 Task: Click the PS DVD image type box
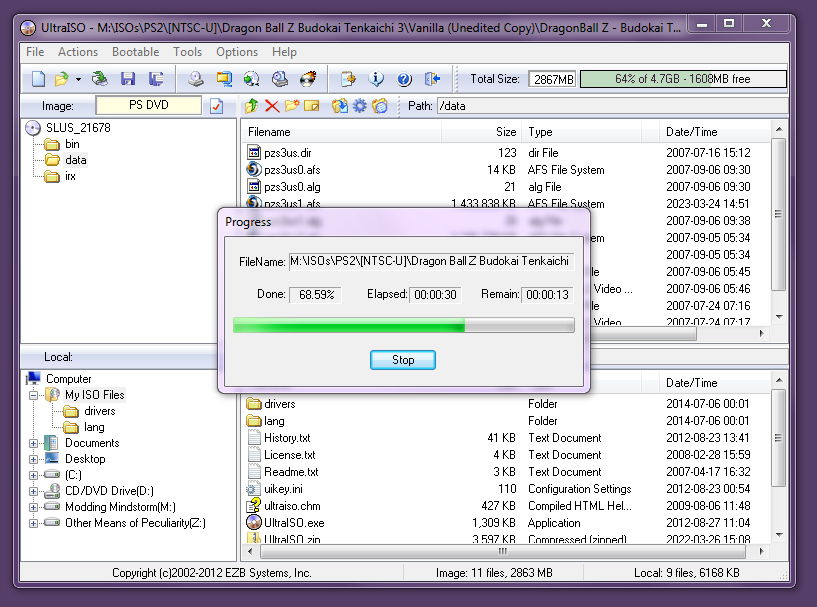[x=148, y=105]
